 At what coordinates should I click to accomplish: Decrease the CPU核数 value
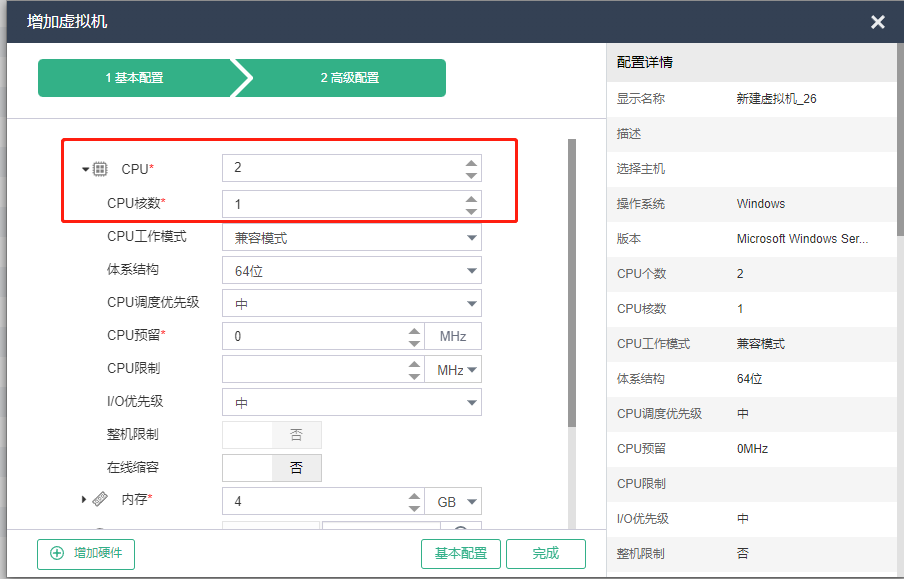click(x=471, y=211)
